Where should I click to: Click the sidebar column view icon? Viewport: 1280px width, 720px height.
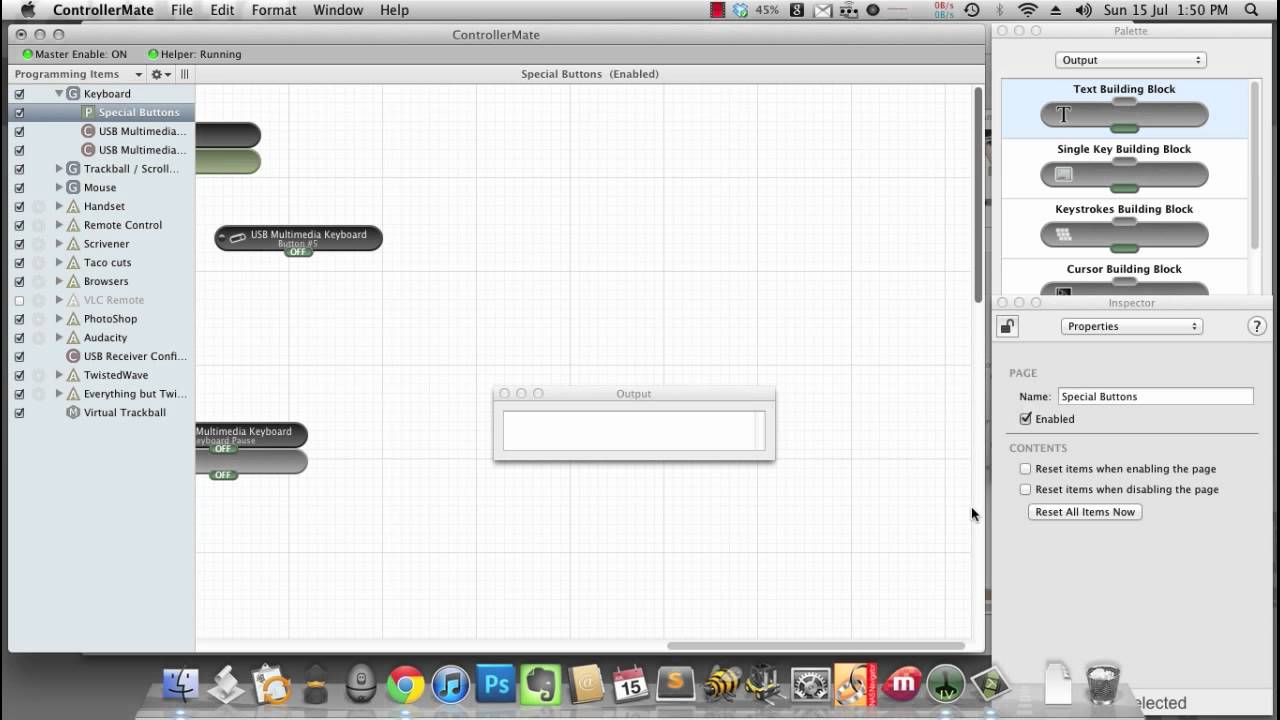185,74
